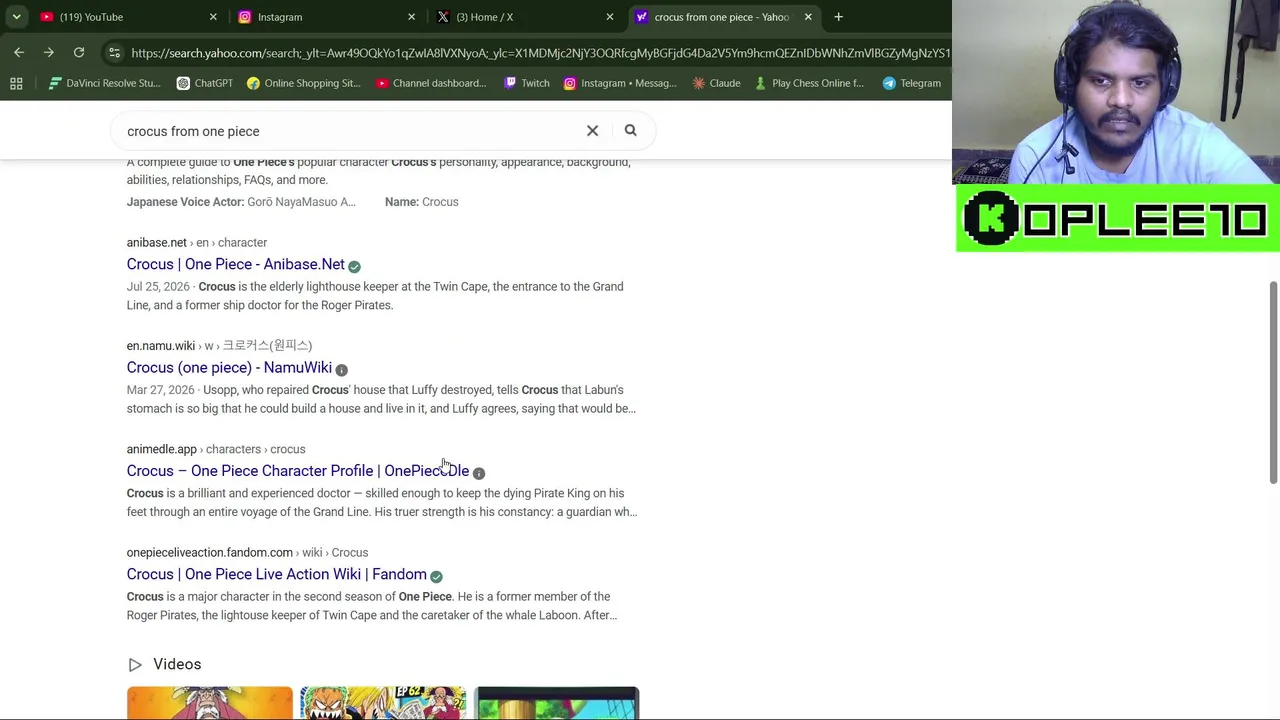The width and height of the screenshot is (1280, 720).
Task: Go forward to the next page
Action: (49, 52)
